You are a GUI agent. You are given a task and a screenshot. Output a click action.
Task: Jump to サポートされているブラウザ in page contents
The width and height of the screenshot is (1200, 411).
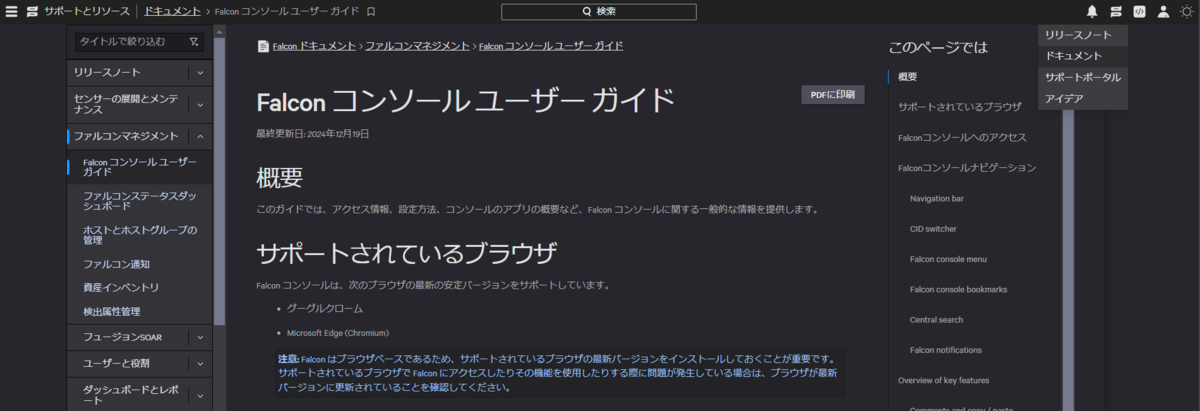(x=959, y=106)
